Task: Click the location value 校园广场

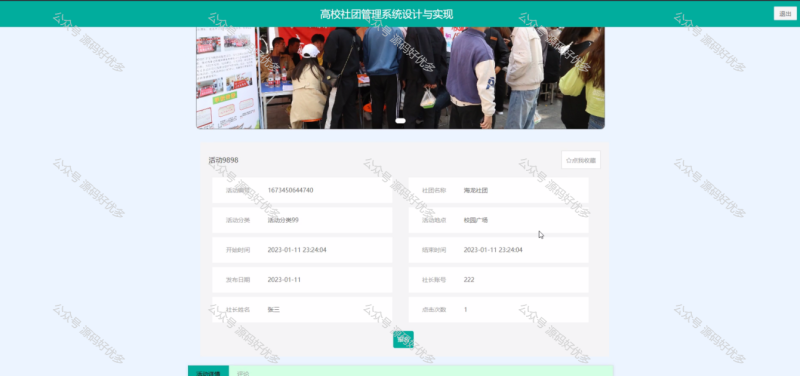Action: click(x=476, y=220)
